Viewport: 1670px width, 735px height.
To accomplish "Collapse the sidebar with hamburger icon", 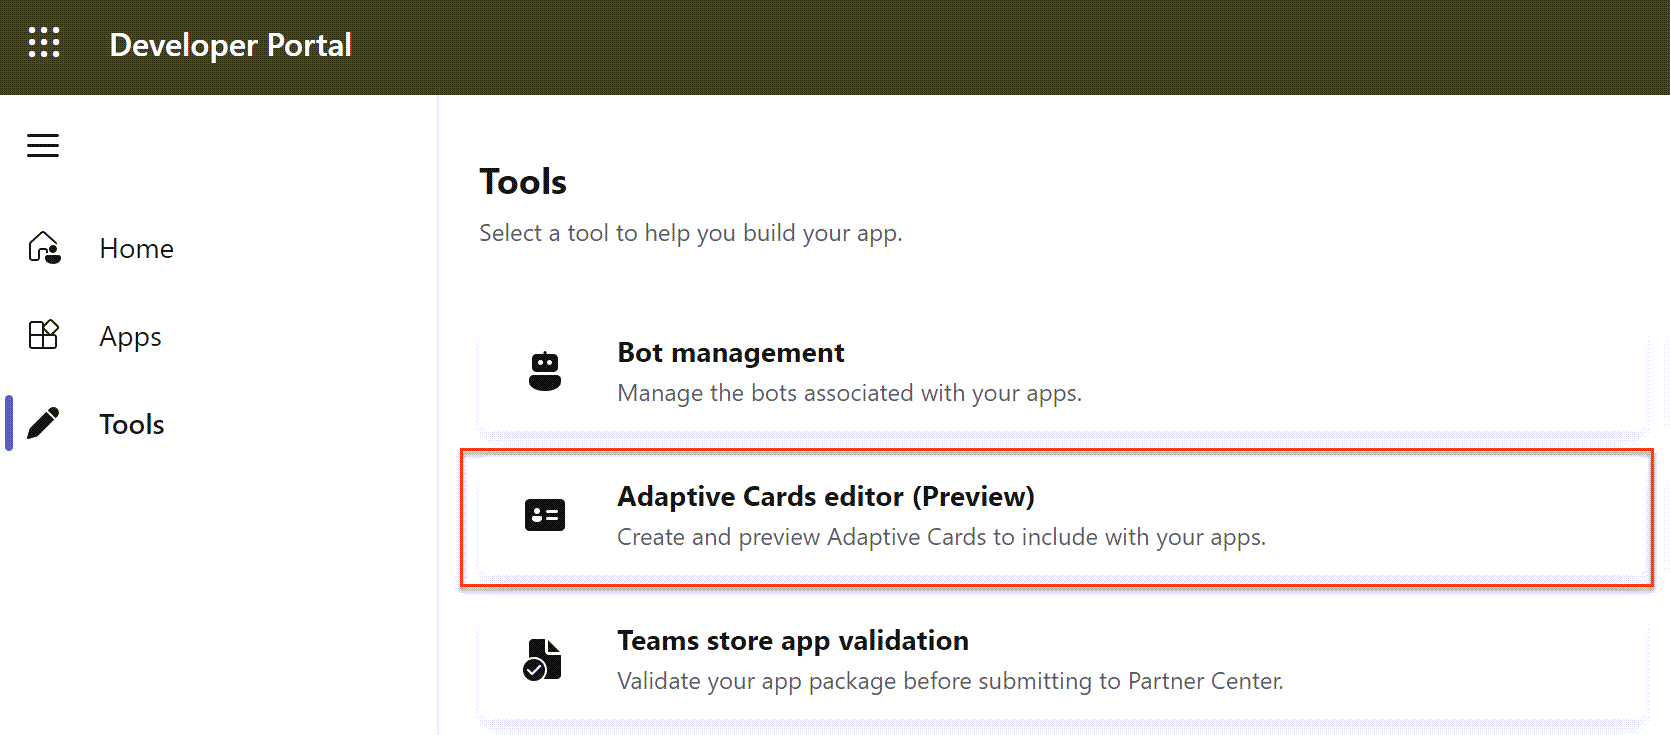I will coord(43,146).
